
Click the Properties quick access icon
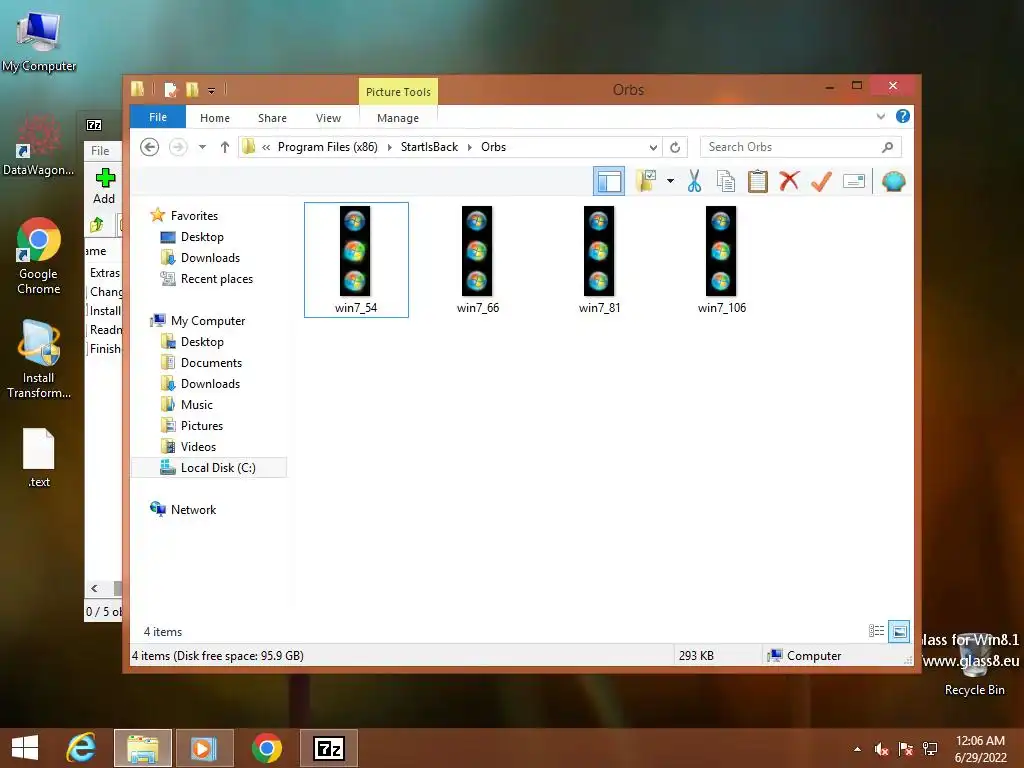click(170, 89)
